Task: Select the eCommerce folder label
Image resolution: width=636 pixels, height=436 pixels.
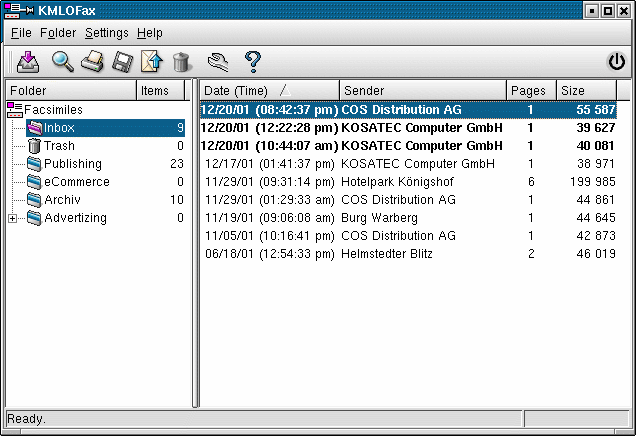Action: pos(77,182)
